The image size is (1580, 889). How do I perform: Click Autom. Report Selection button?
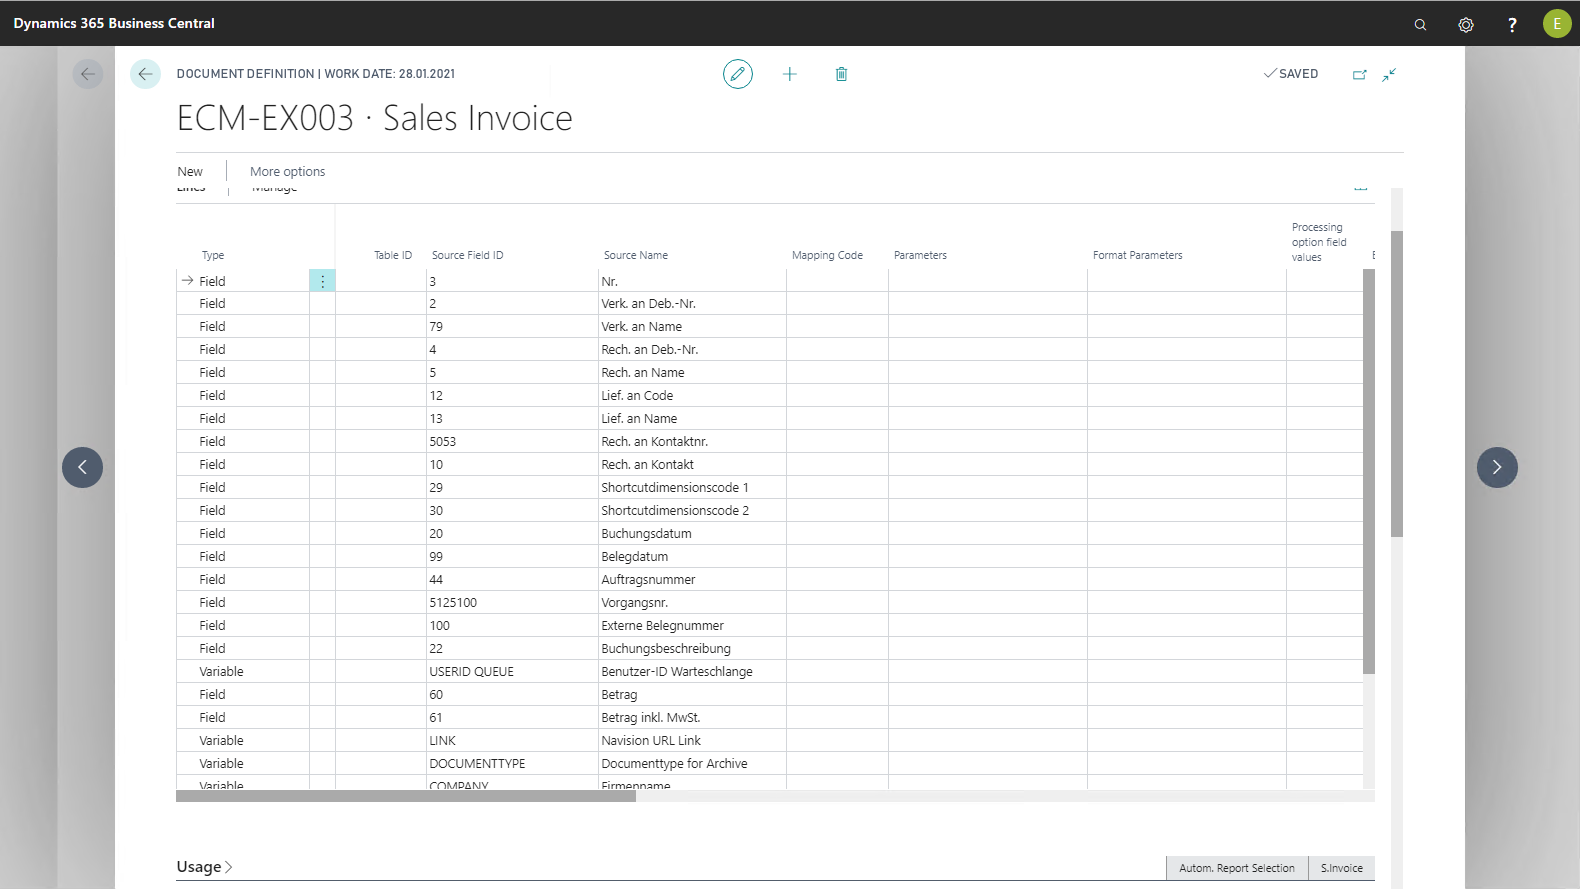[x=1237, y=868]
